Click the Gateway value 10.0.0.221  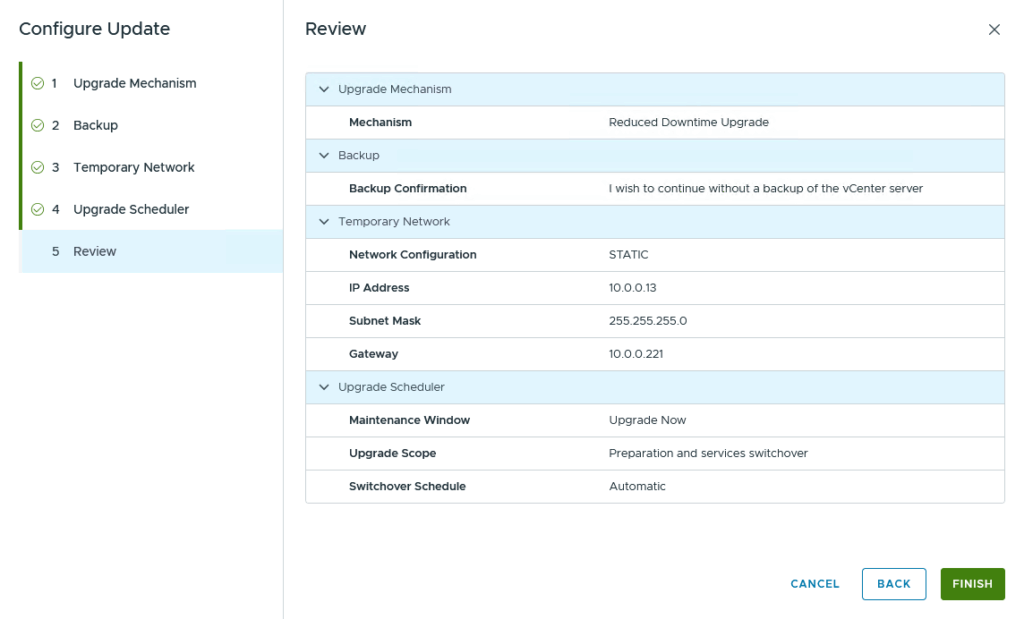(x=636, y=354)
